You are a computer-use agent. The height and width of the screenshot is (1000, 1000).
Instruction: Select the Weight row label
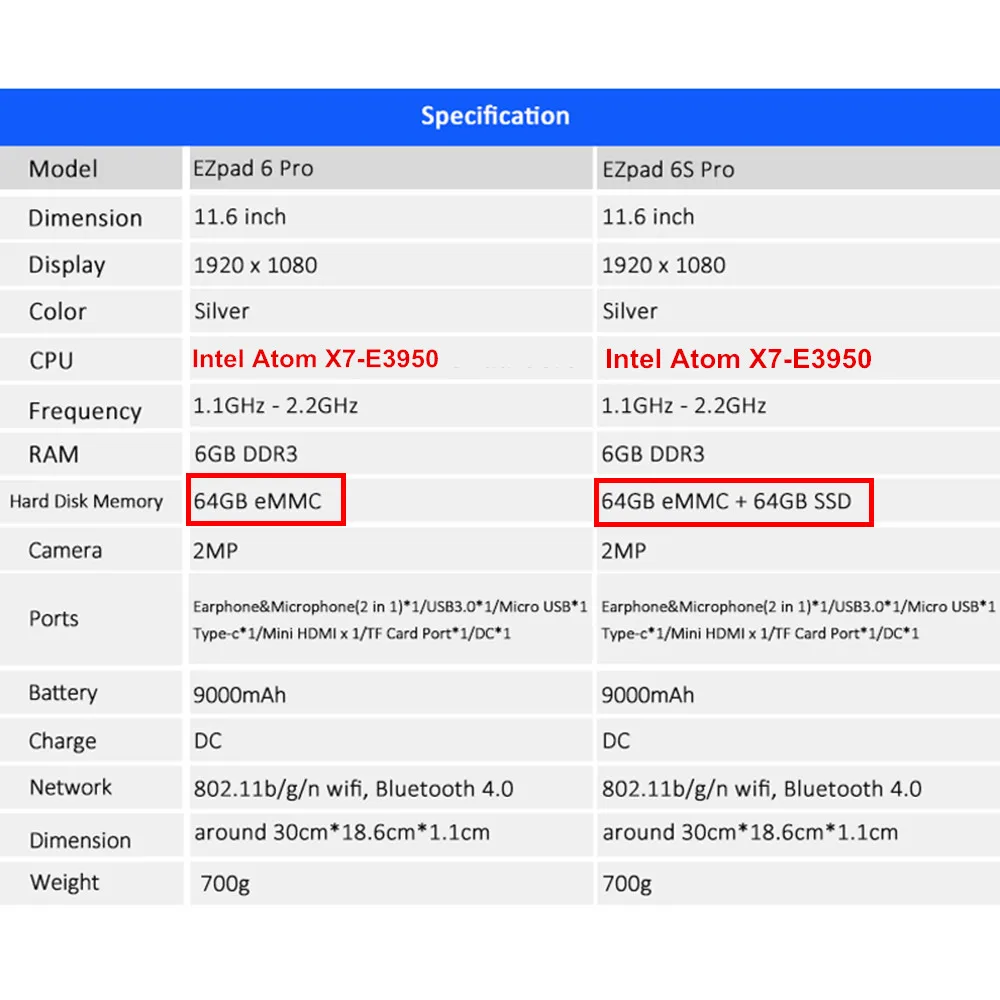(64, 883)
